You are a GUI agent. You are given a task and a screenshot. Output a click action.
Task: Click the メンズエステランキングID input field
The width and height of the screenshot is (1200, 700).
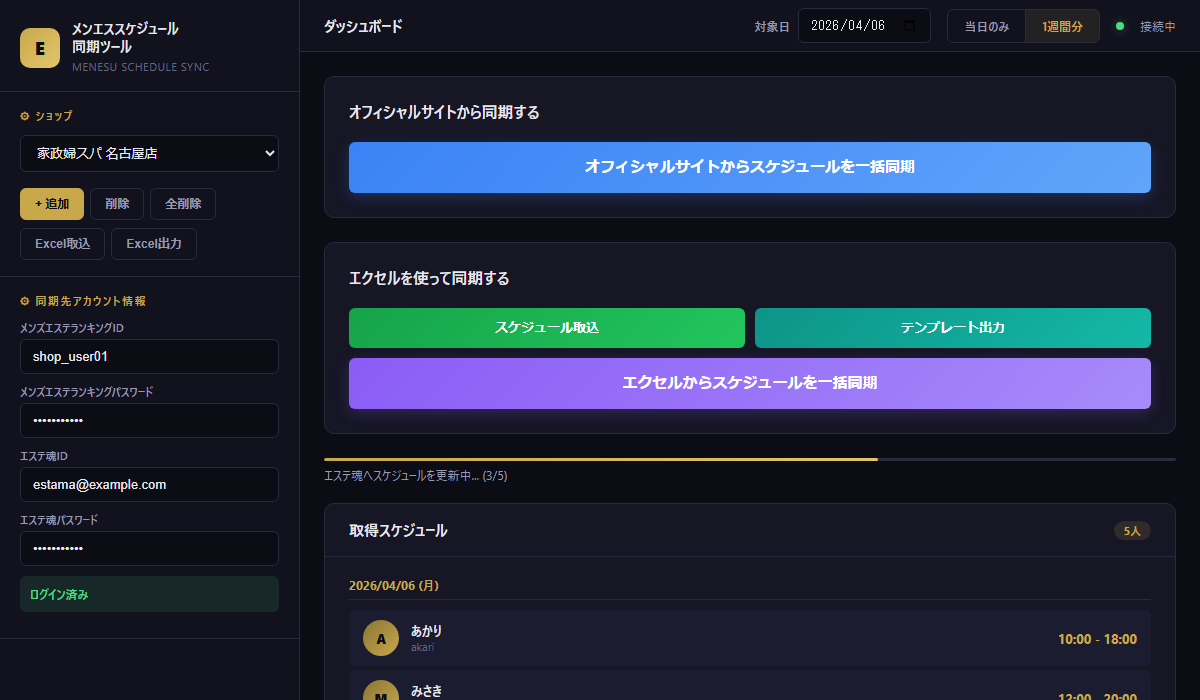click(149, 357)
